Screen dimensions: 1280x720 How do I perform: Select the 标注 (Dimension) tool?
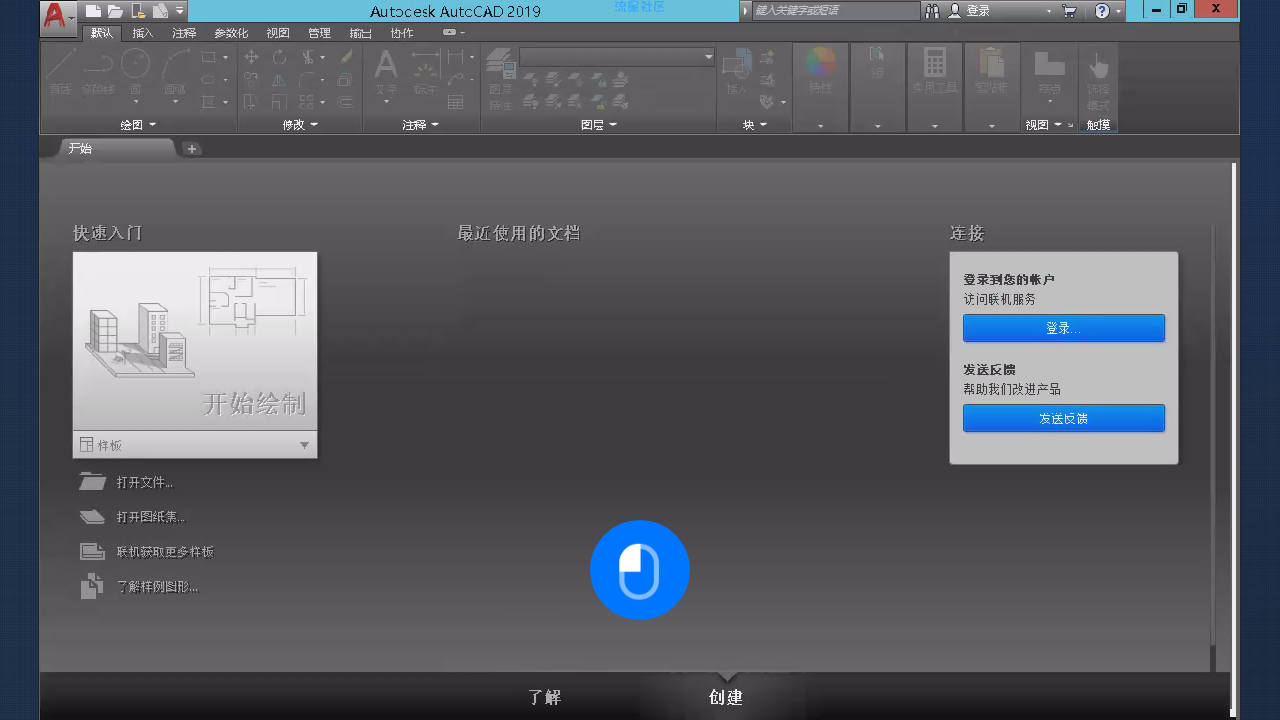[x=425, y=71]
